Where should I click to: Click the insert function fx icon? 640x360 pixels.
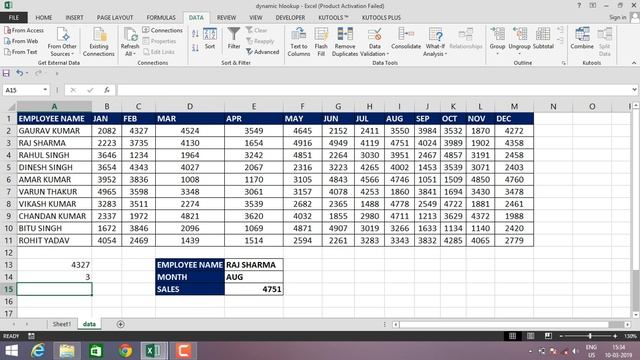(x=107, y=90)
